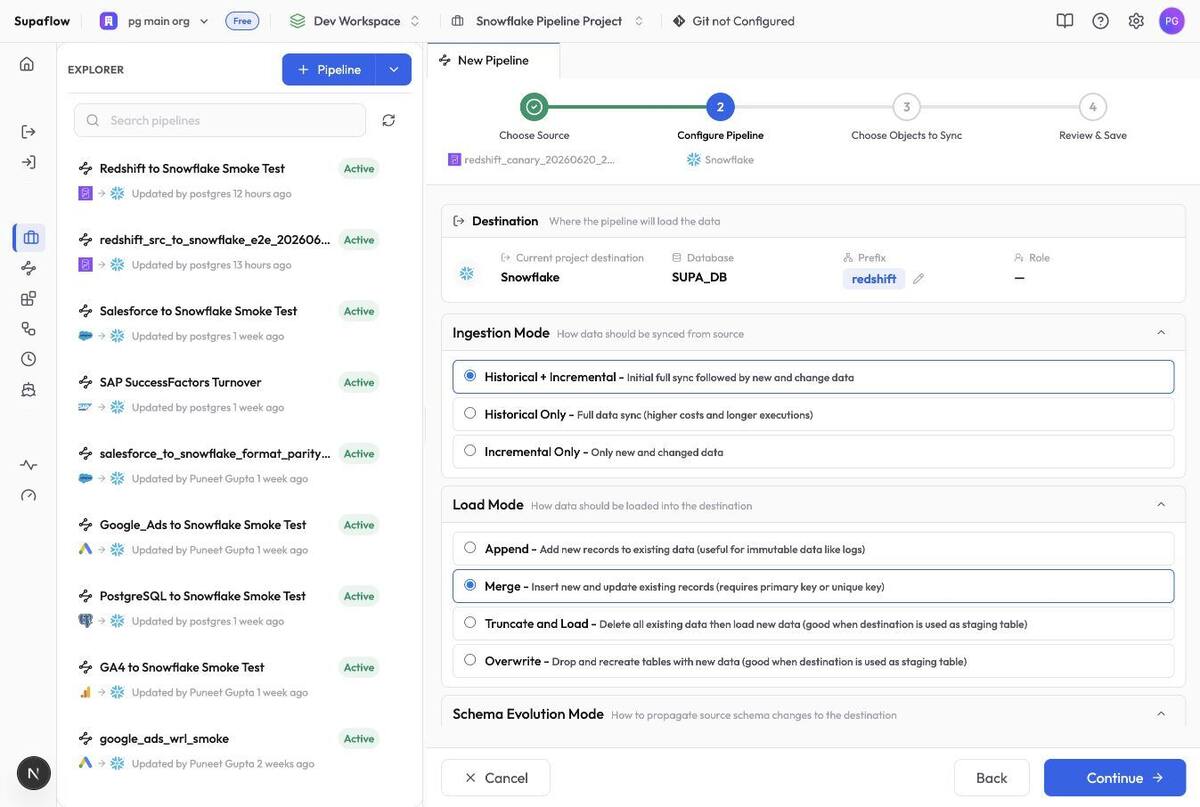Screen dimensions: 1200x807
Task: Click the Back button
Action: pos(992,778)
